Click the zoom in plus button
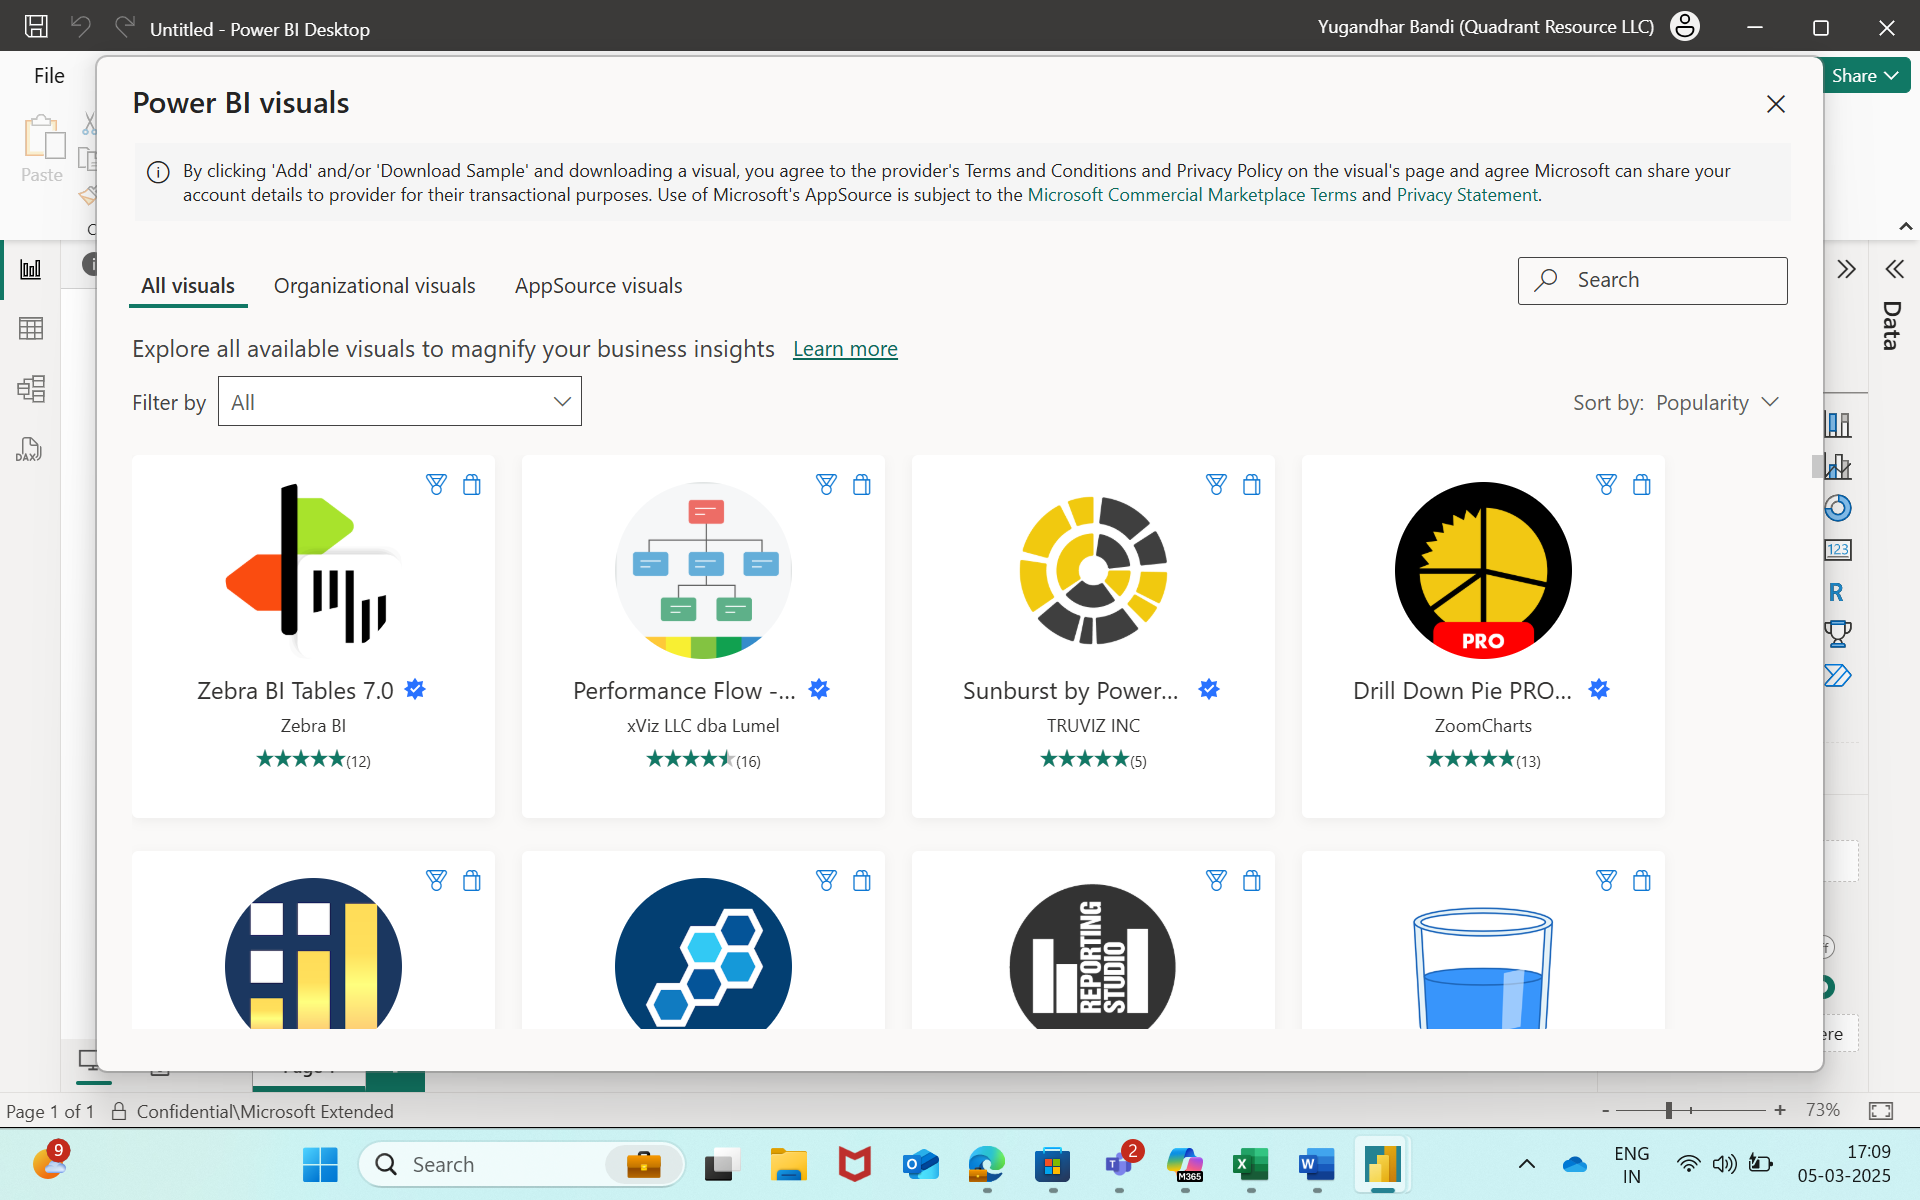 click(1780, 1110)
